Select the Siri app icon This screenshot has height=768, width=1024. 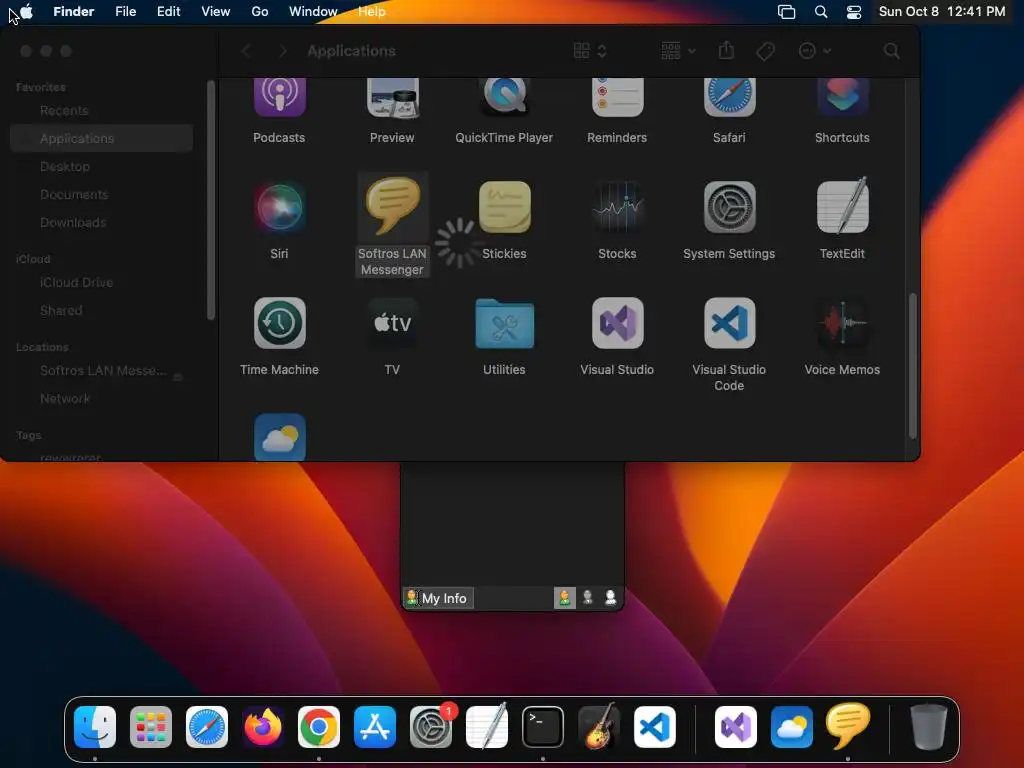coord(280,207)
